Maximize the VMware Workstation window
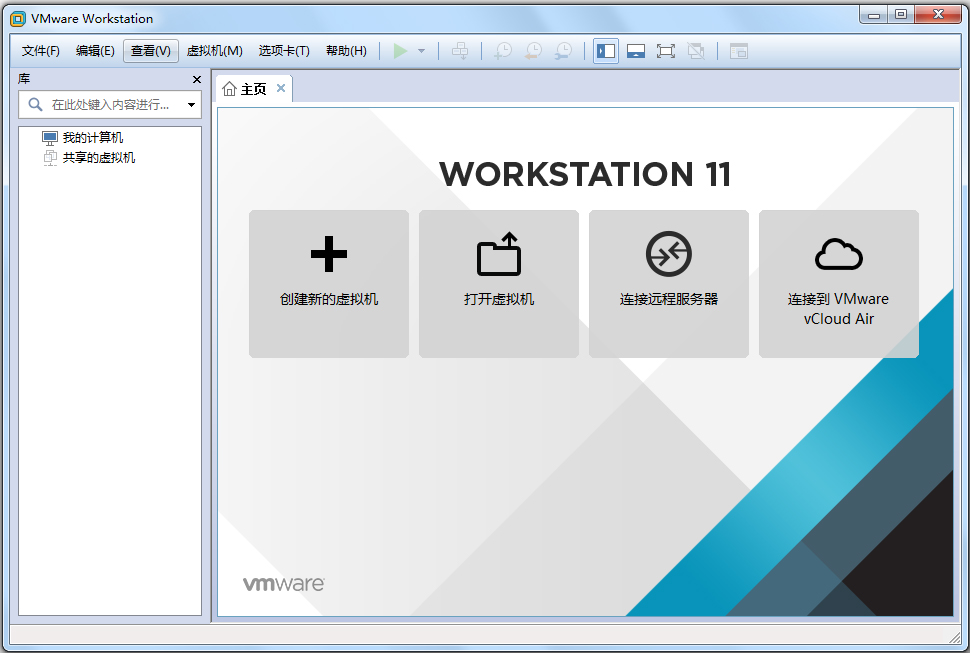The image size is (970, 653). point(901,15)
